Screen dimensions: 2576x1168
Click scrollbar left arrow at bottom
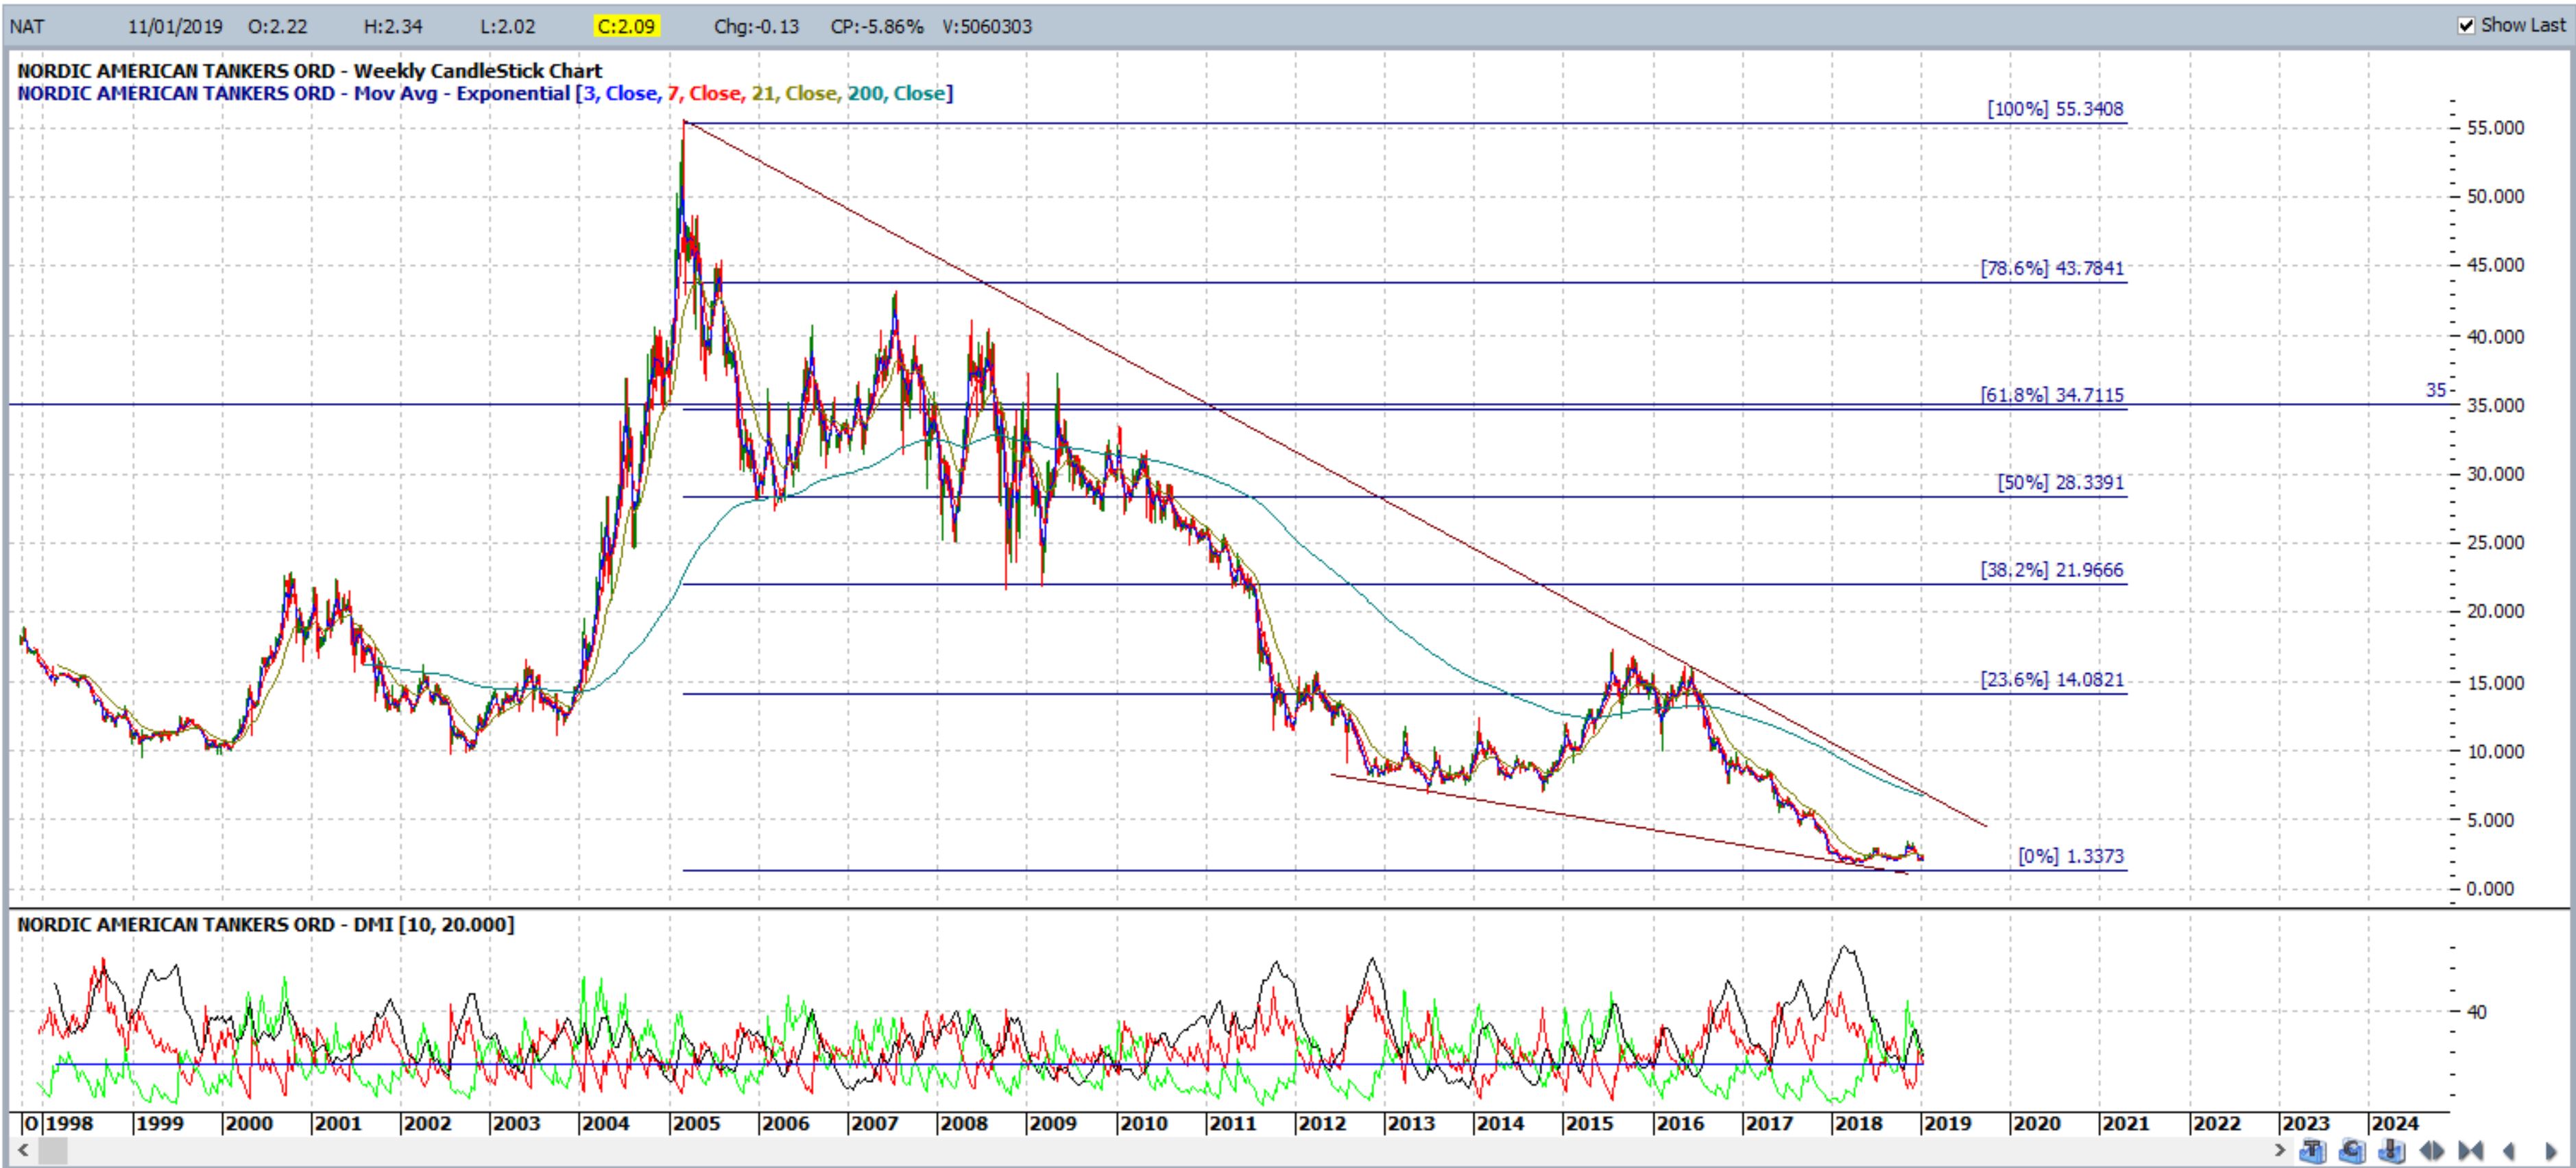click(22, 1151)
